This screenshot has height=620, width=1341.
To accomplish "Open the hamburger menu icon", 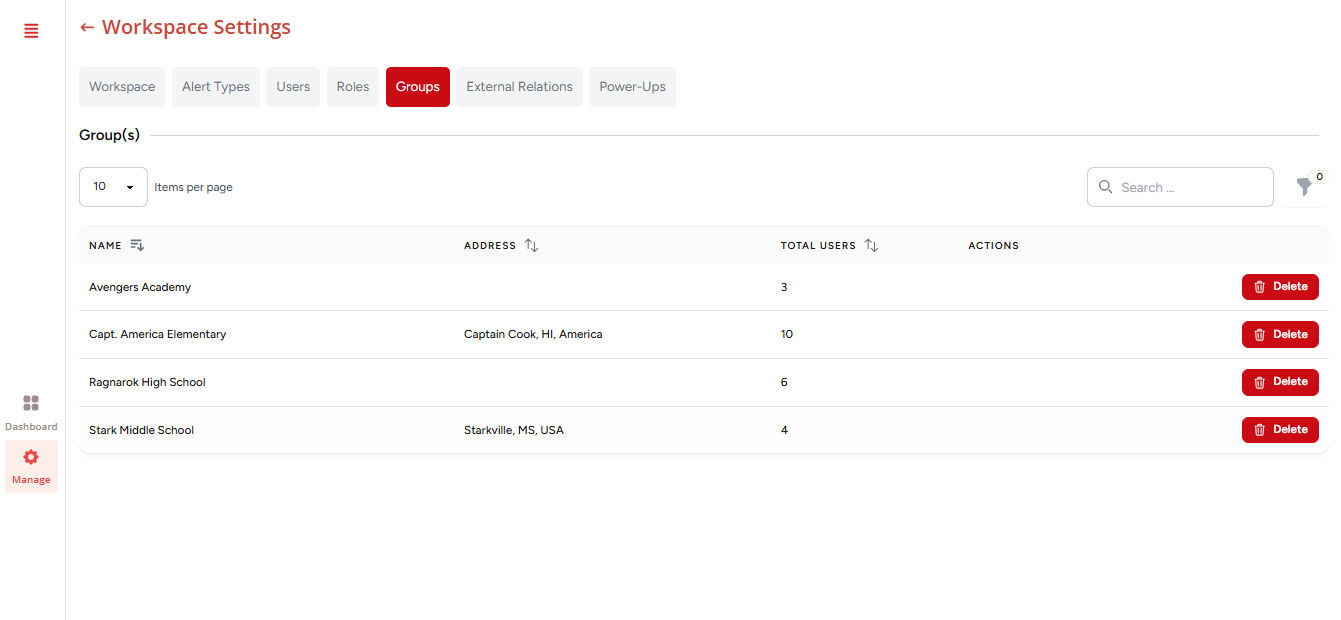I will (31, 31).
